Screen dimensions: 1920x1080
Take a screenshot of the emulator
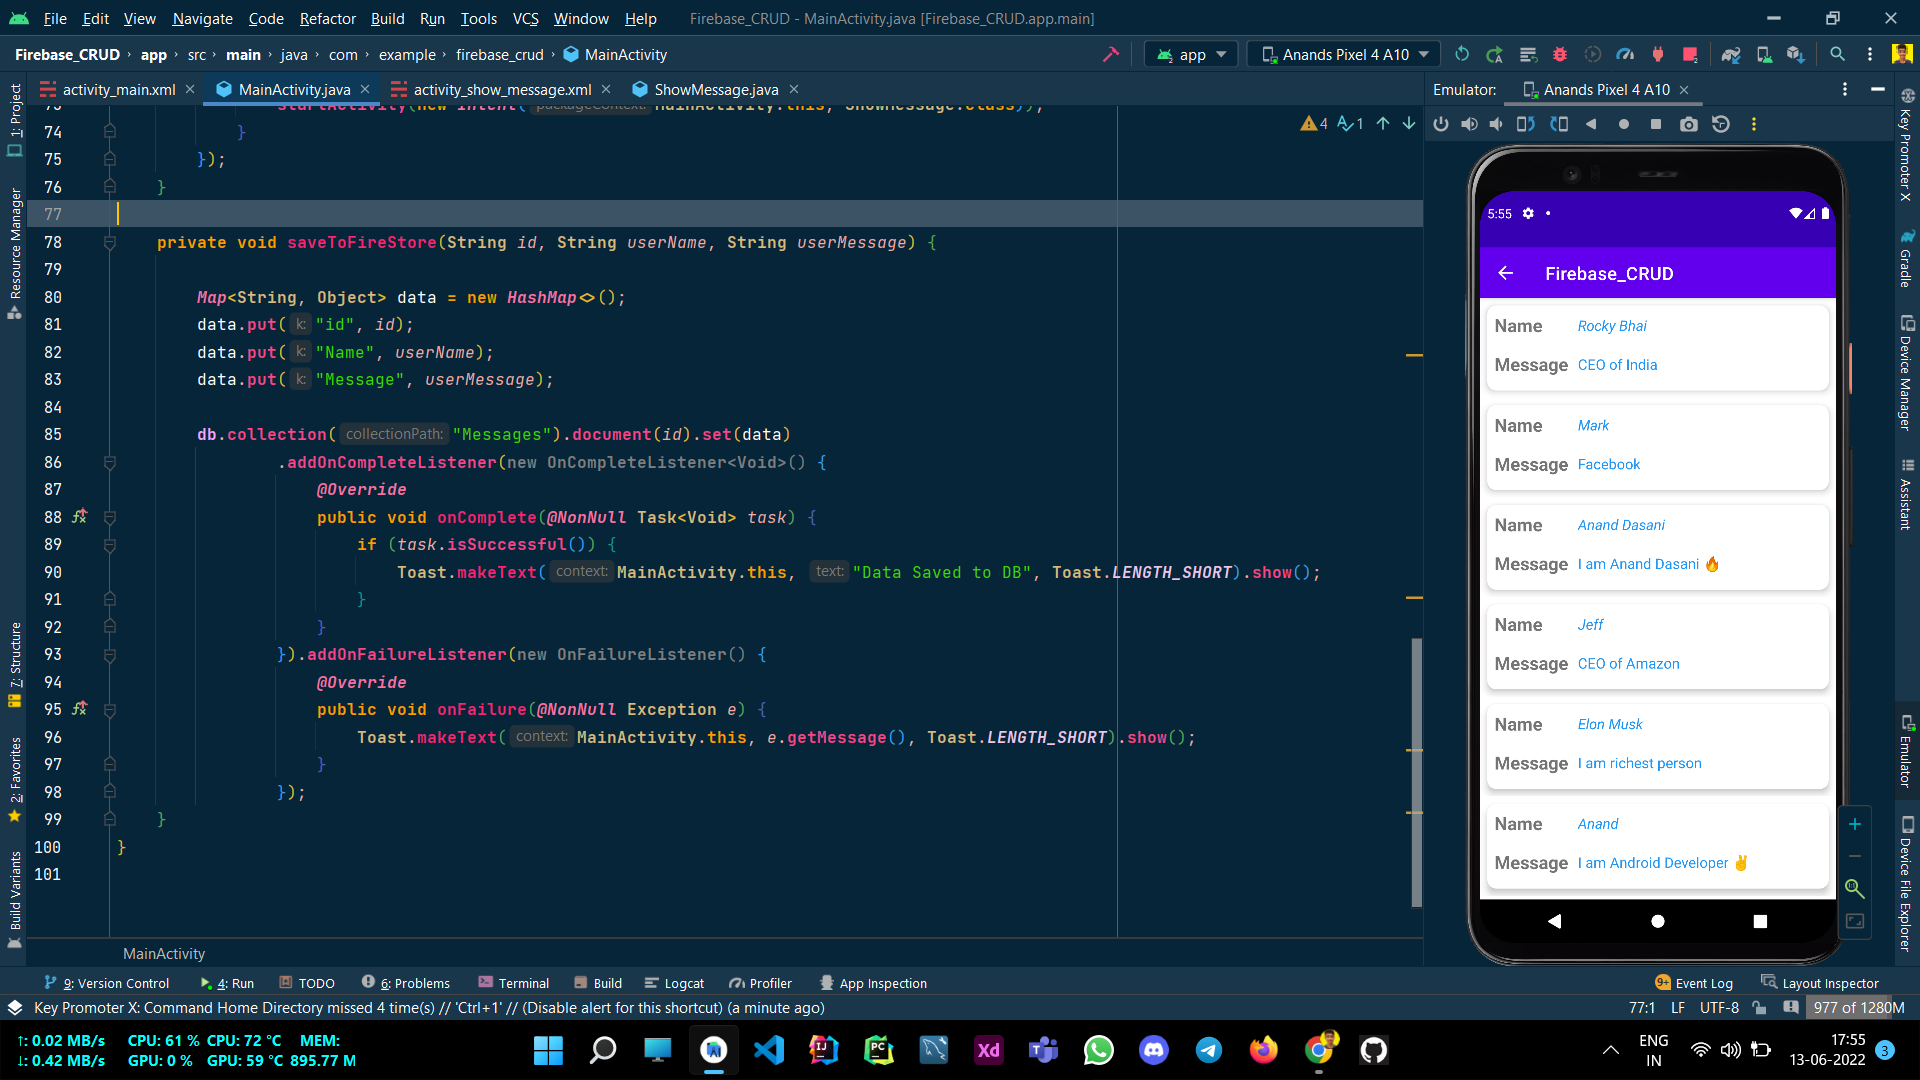(x=1689, y=124)
